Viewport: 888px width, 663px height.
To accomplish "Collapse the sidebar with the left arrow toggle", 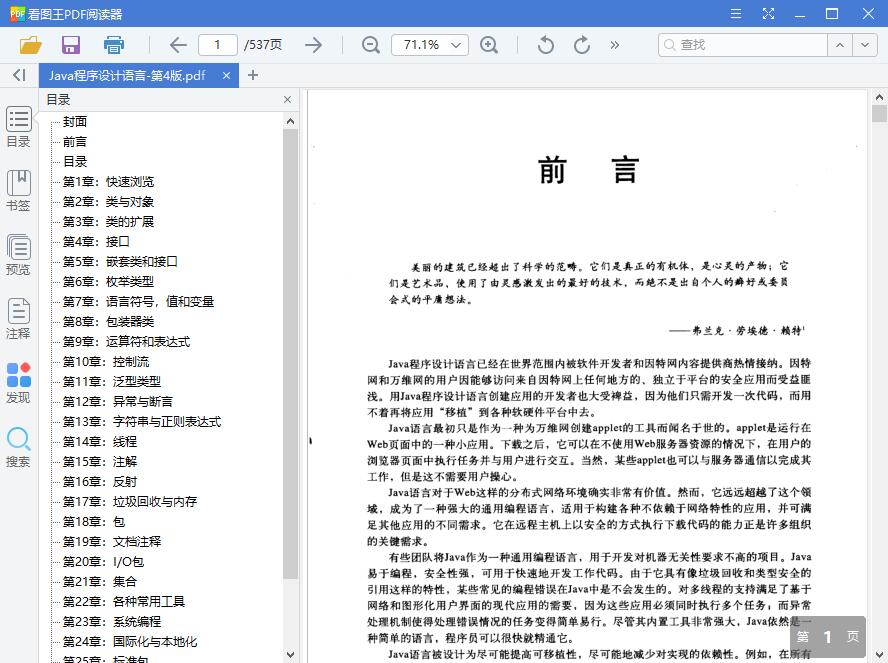I will pyautogui.click(x=19, y=75).
